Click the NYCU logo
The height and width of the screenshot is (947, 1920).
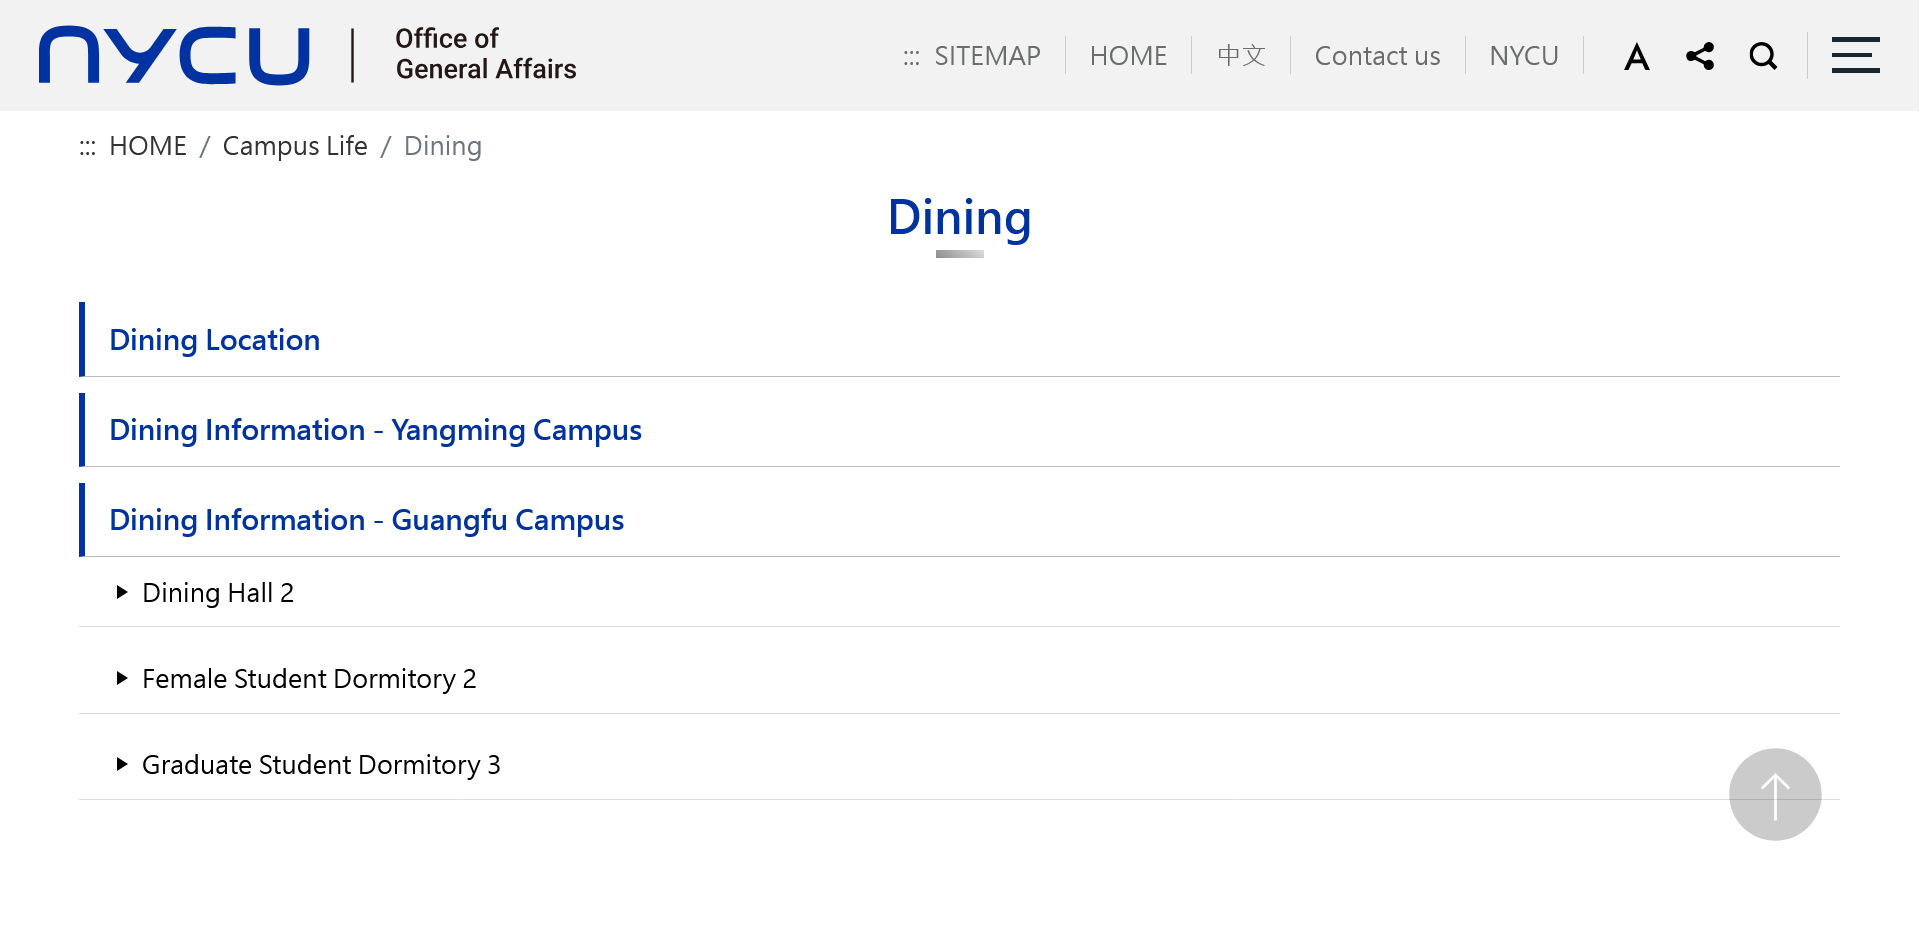coord(174,55)
